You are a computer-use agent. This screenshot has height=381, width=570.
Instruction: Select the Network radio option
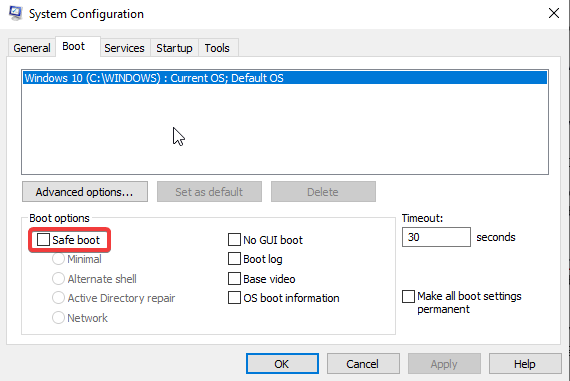58,318
